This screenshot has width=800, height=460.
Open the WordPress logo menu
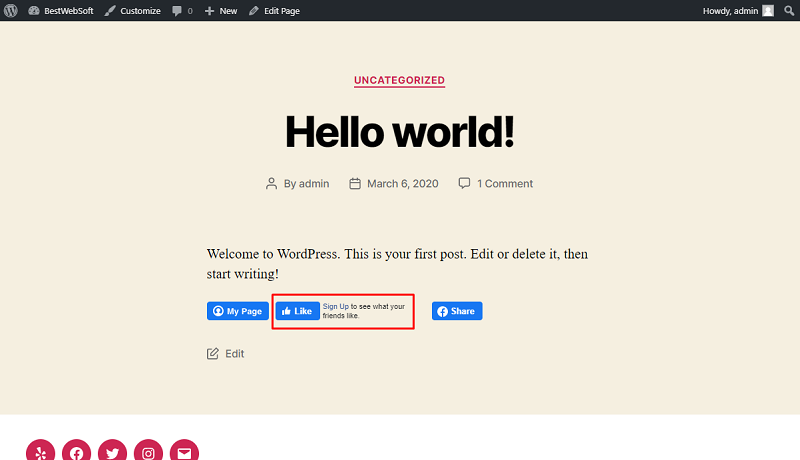(x=11, y=10)
